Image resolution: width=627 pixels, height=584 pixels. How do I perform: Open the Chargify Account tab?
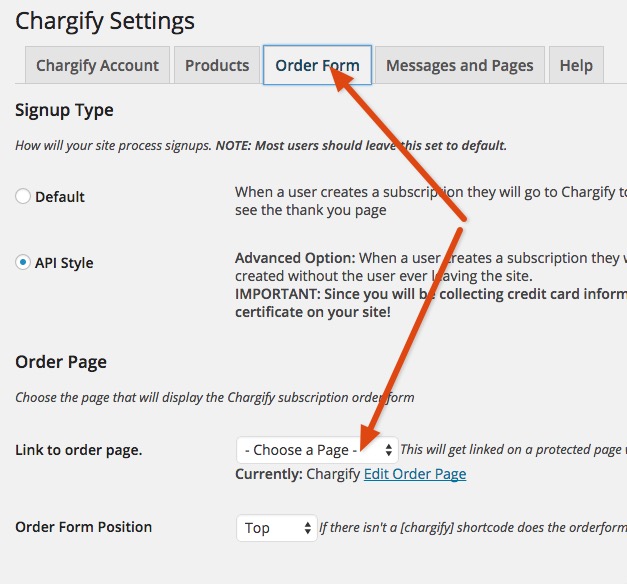[97, 65]
